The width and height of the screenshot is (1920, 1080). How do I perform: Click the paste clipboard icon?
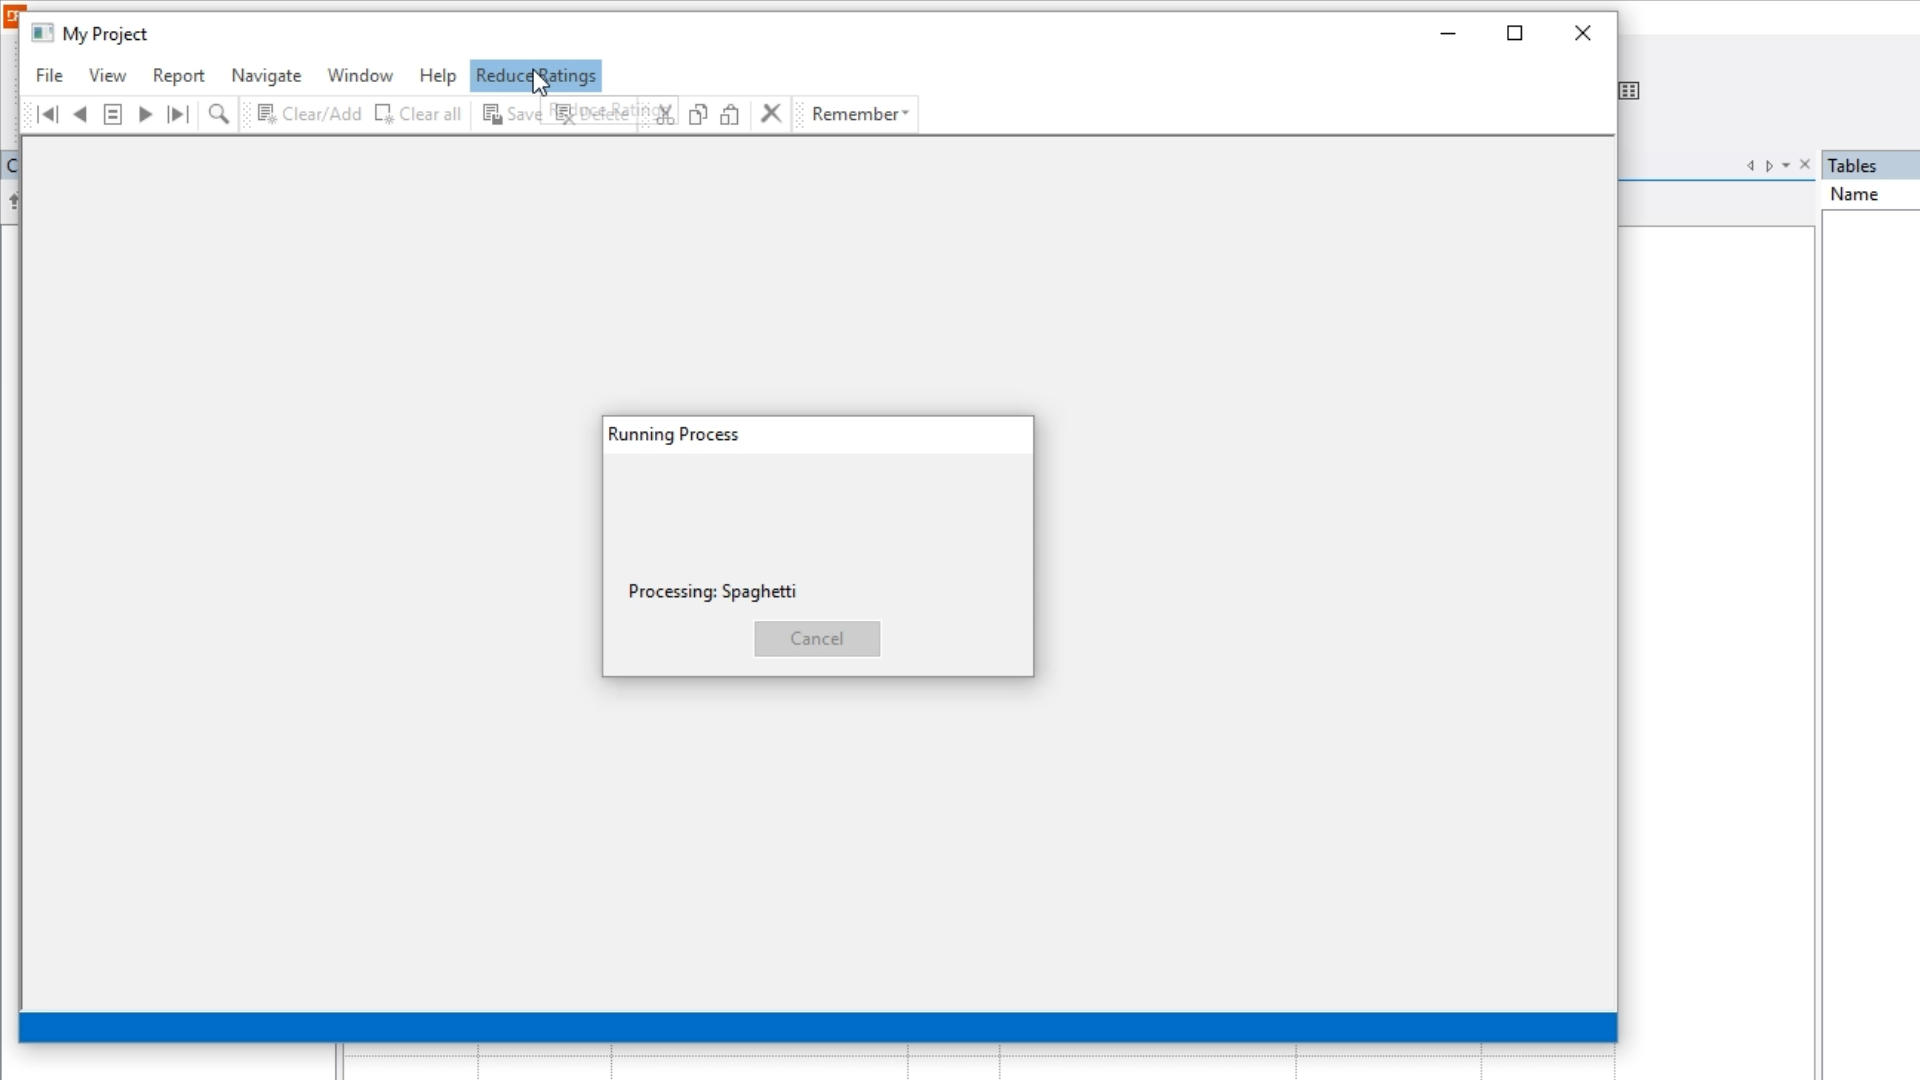(730, 114)
